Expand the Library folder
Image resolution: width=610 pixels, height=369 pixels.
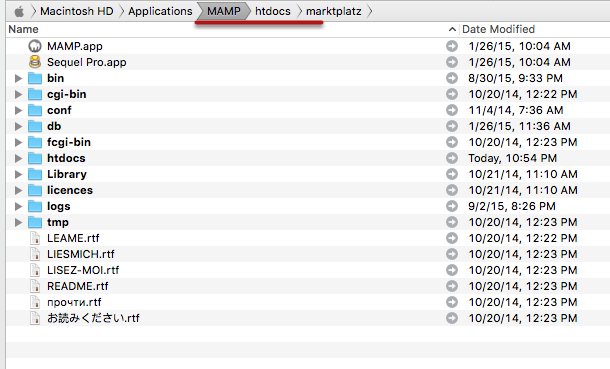point(18,174)
